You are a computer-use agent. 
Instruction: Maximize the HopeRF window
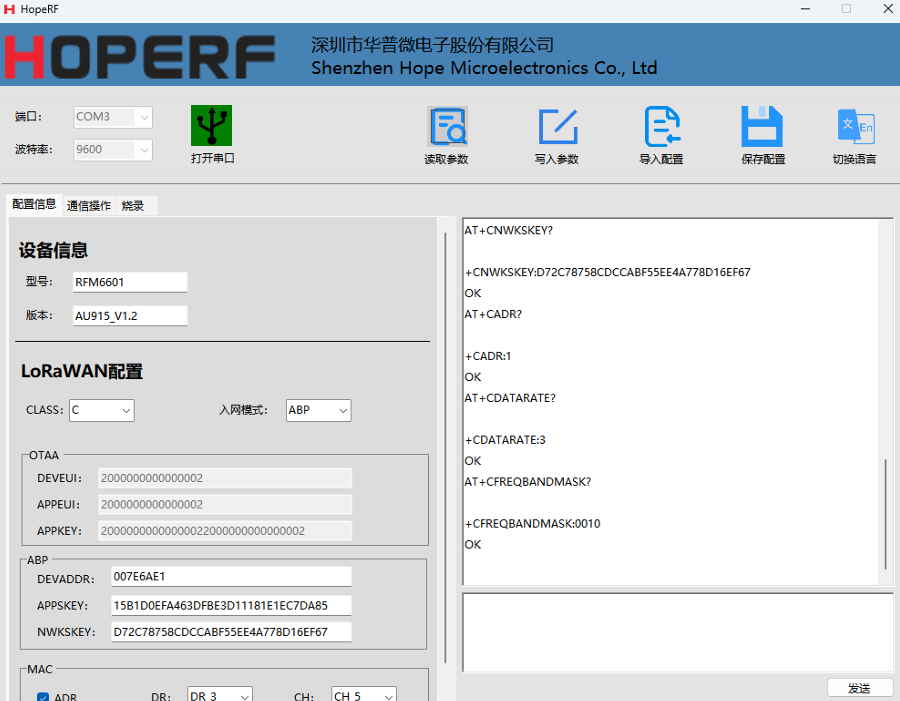(x=847, y=9)
